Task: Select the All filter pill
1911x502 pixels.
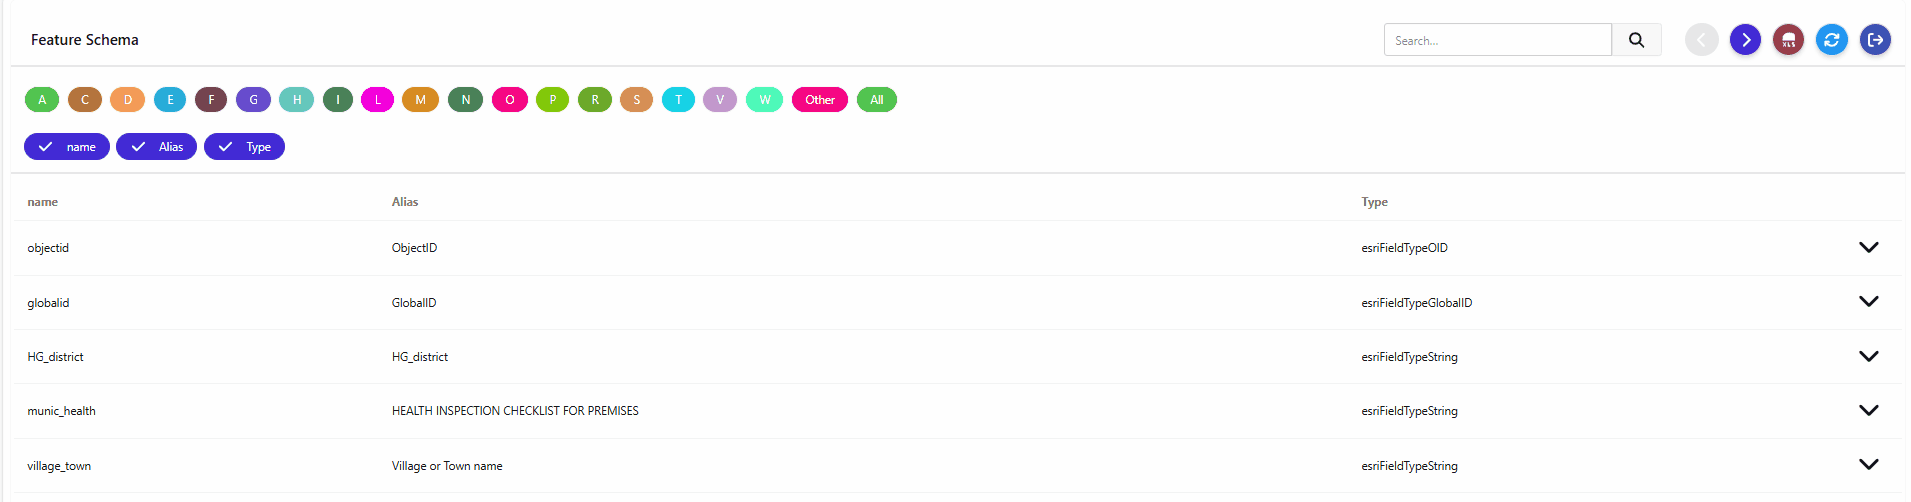Action: point(877,100)
